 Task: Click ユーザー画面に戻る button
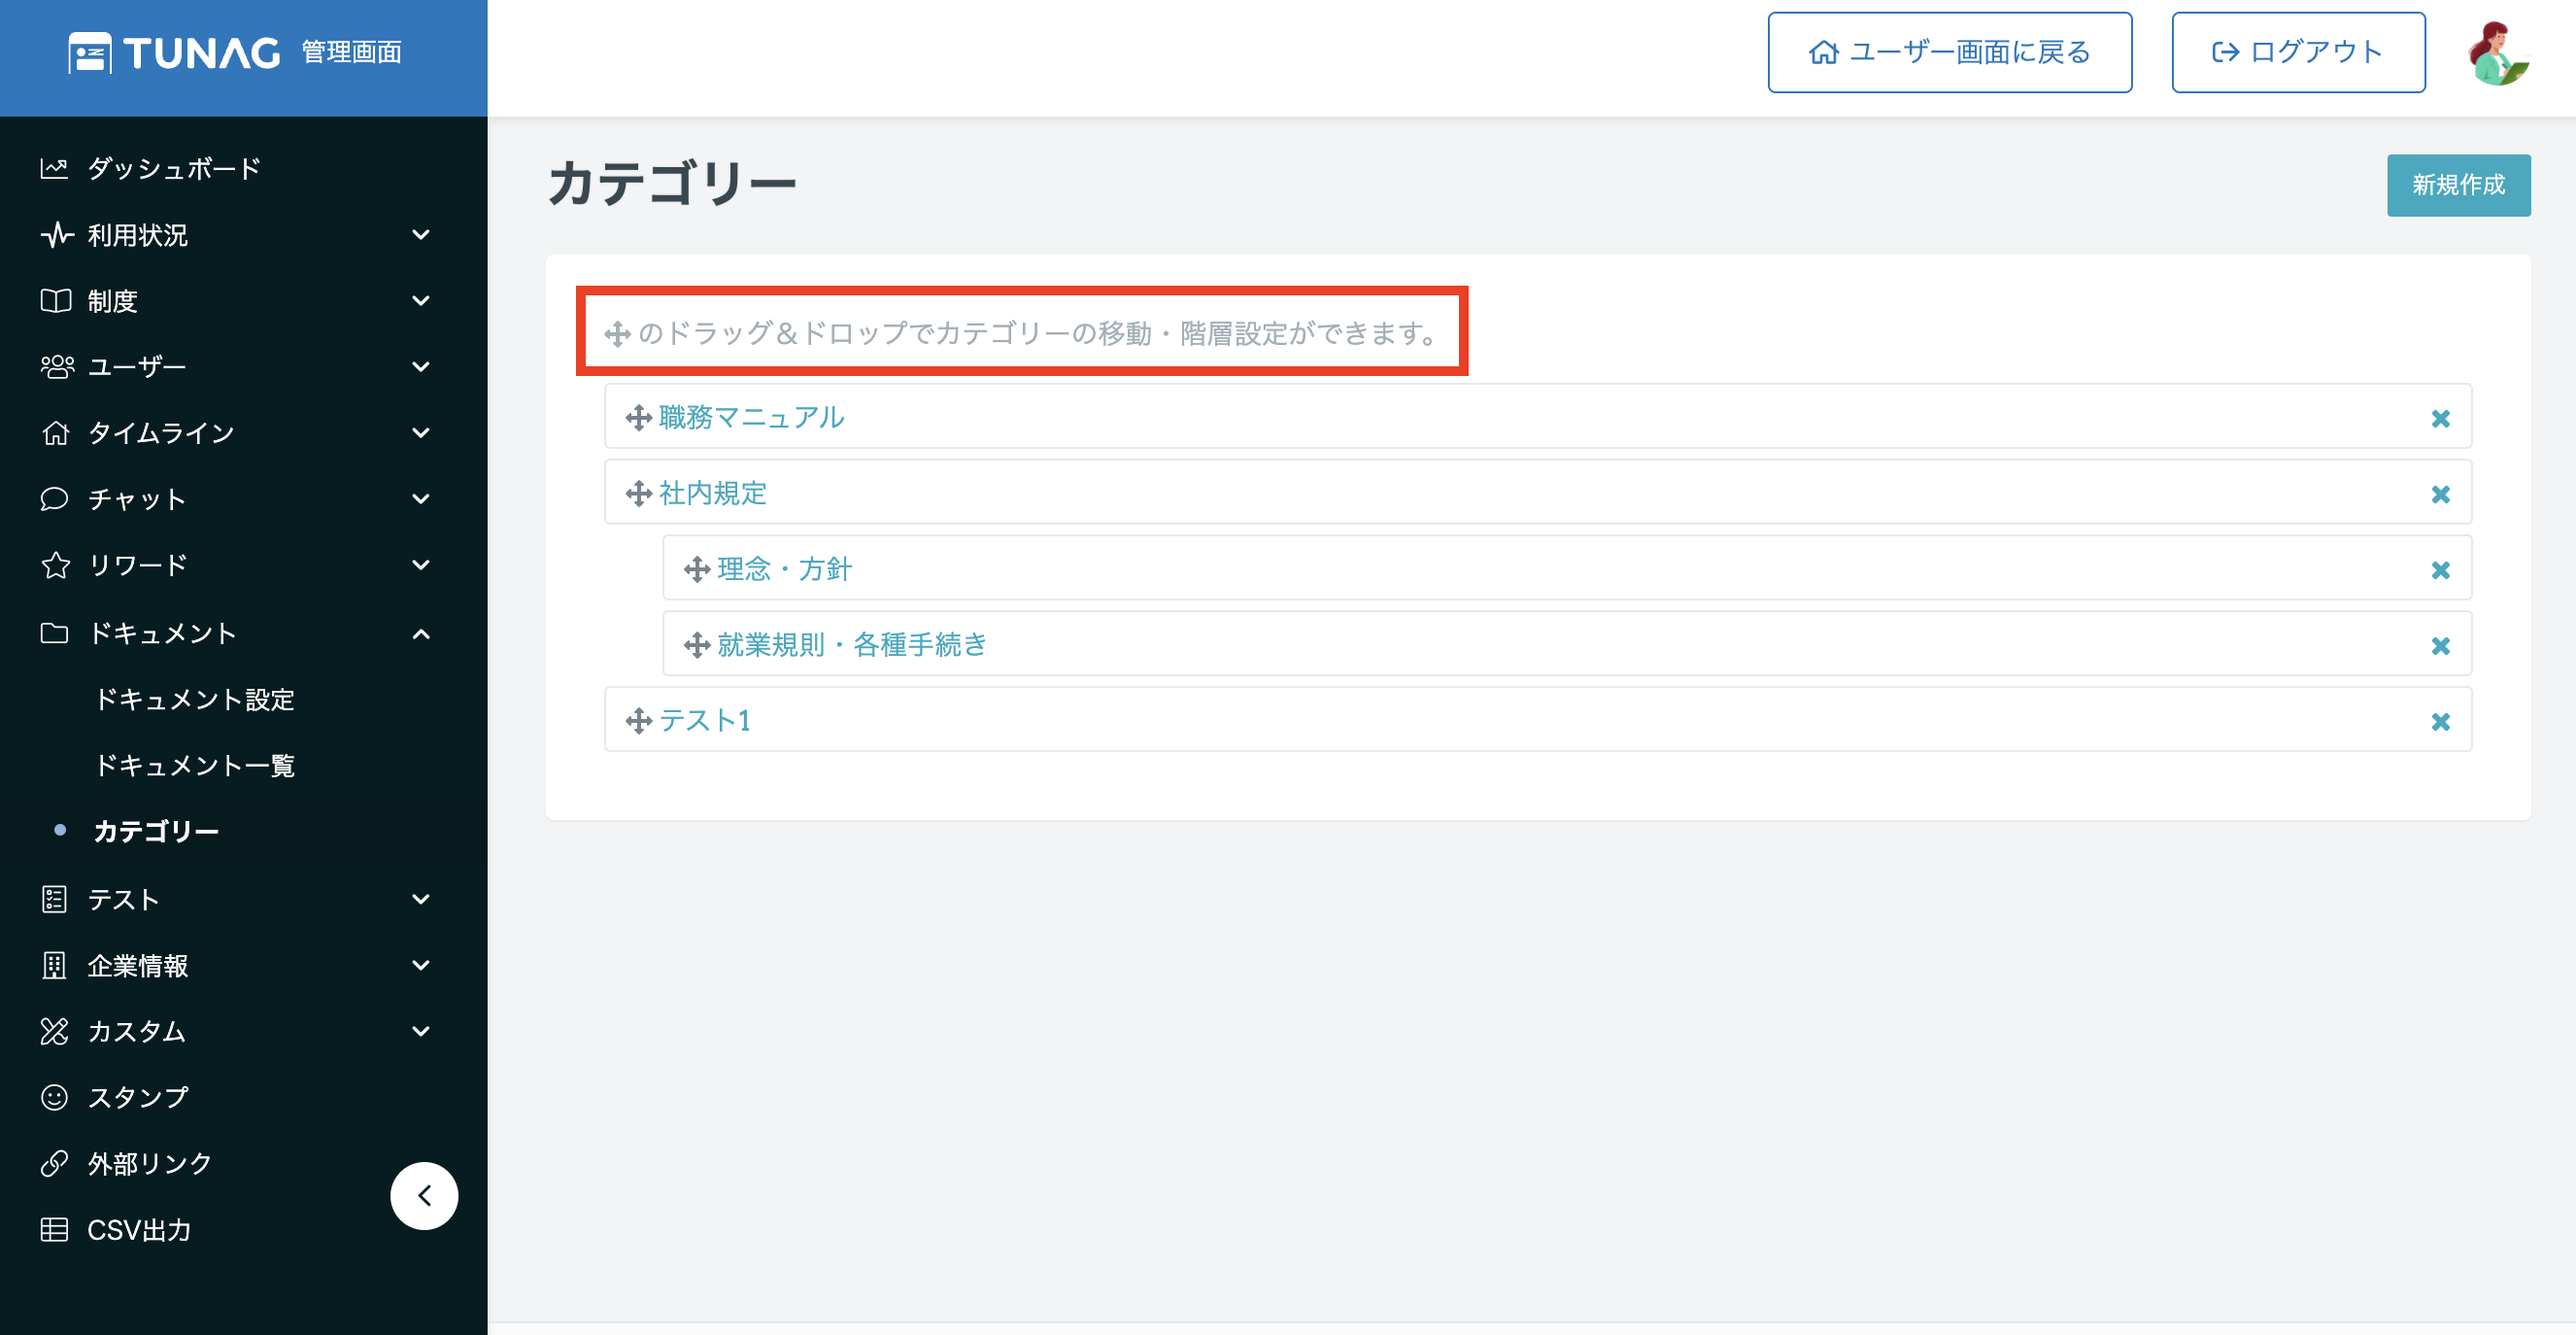pyautogui.click(x=1950, y=52)
